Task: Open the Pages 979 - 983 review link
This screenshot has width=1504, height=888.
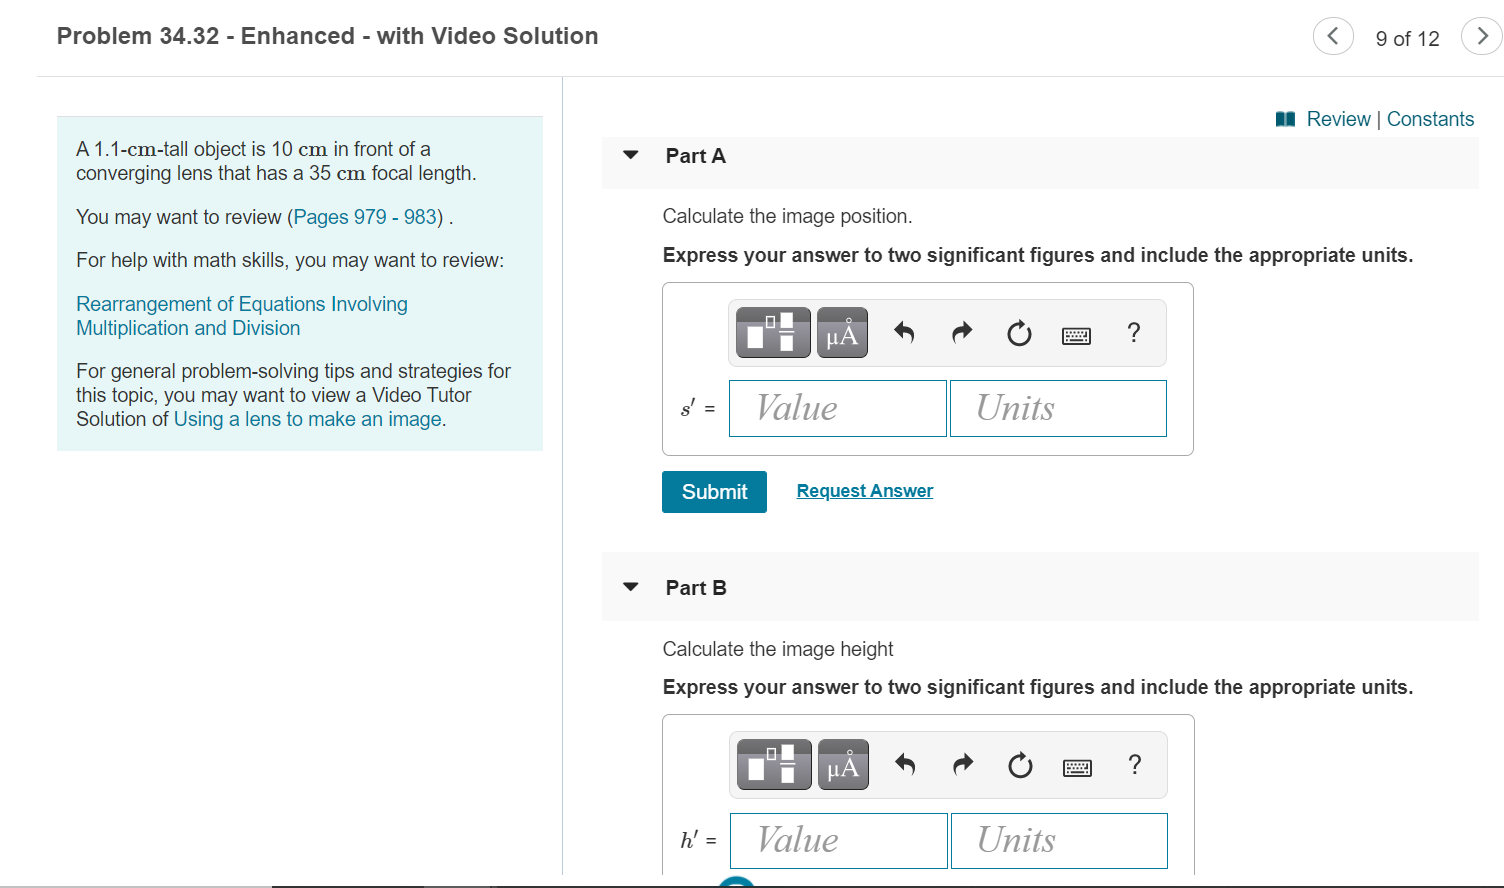Action: 364,216
